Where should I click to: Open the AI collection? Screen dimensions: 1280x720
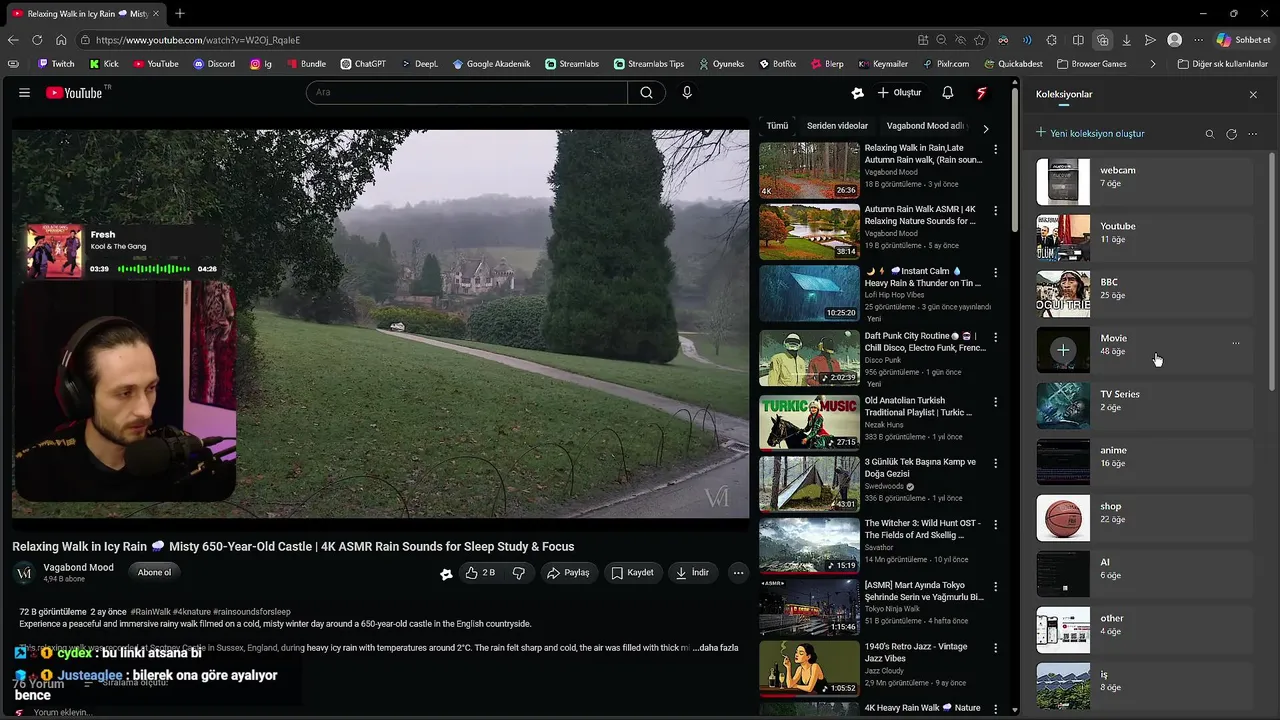coord(1144,574)
